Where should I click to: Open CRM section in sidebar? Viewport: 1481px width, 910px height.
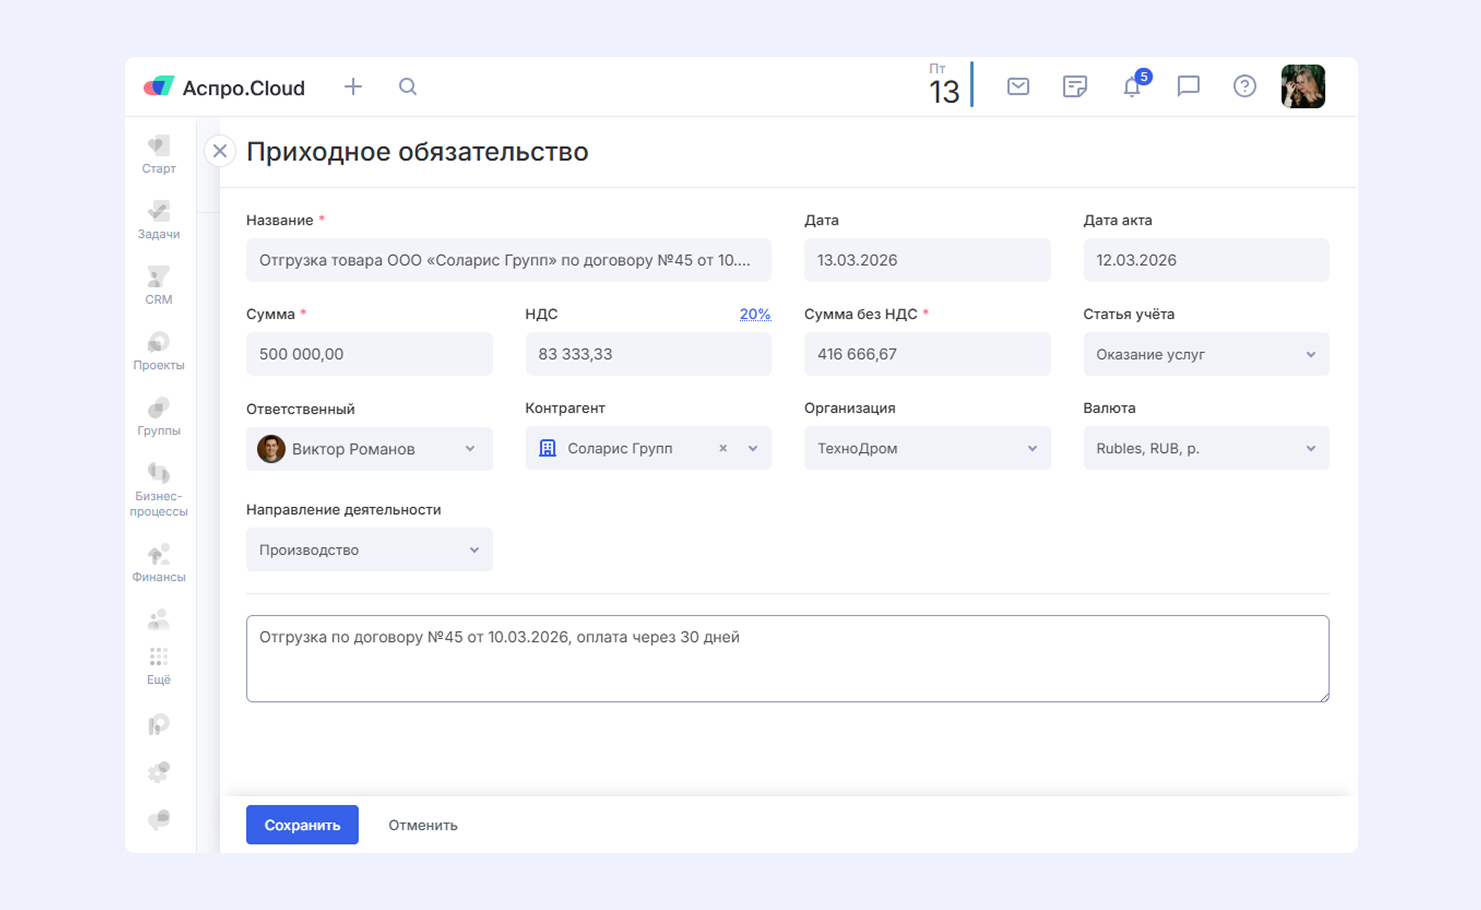click(x=159, y=285)
